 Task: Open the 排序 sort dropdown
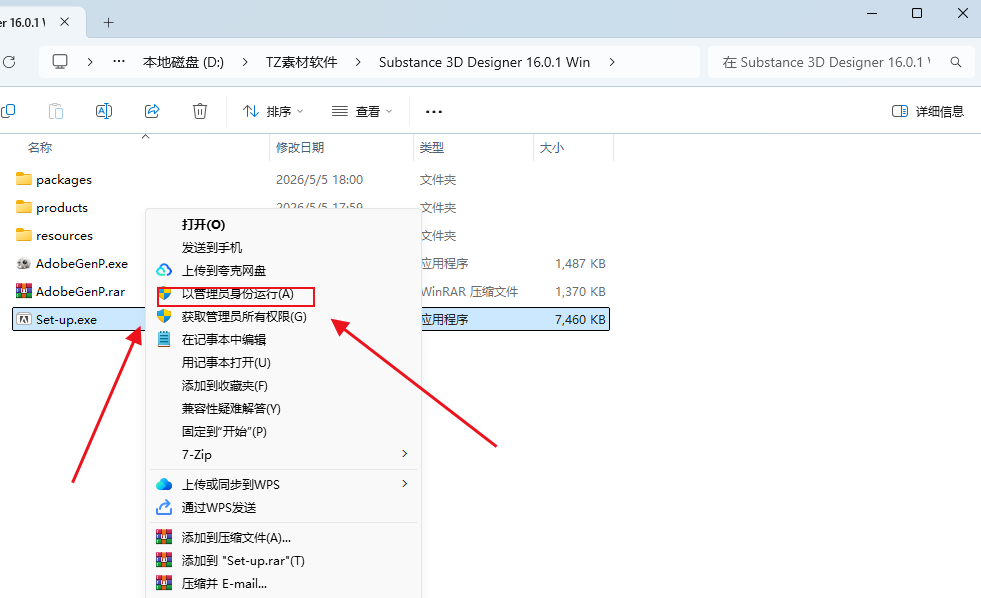tap(273, 111)
